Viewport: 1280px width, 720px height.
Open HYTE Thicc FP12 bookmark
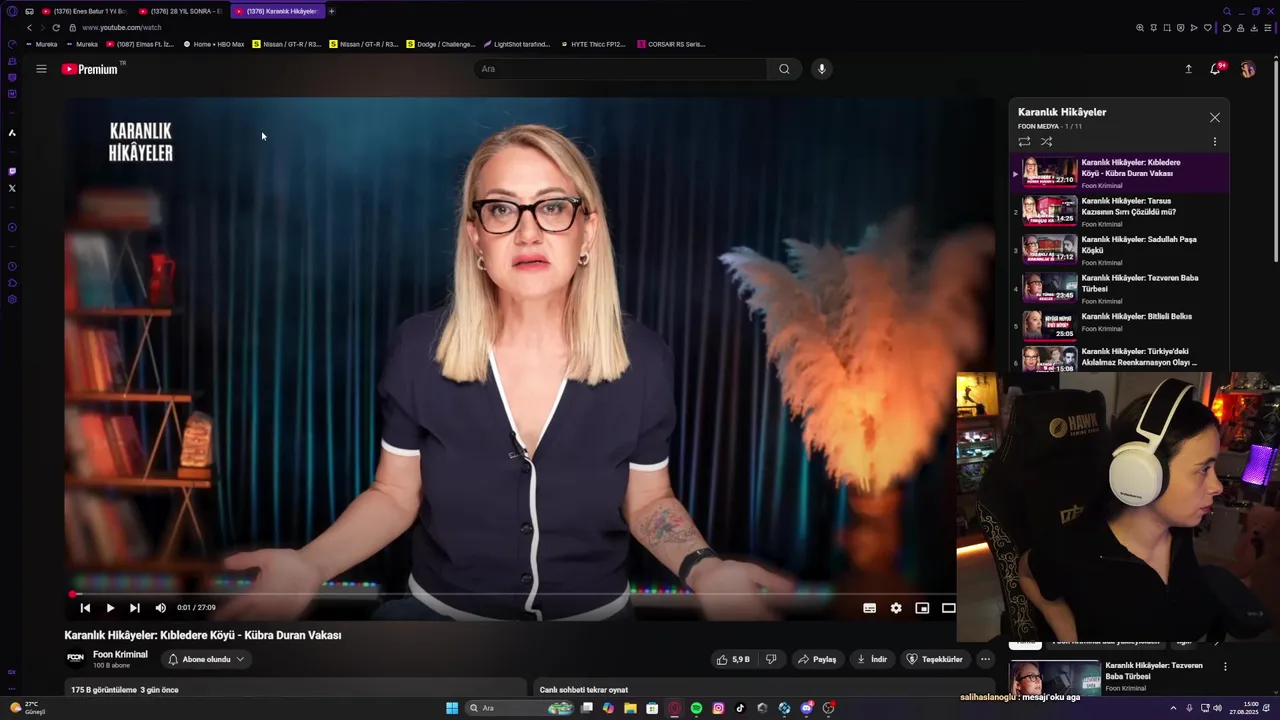[593, 44]
